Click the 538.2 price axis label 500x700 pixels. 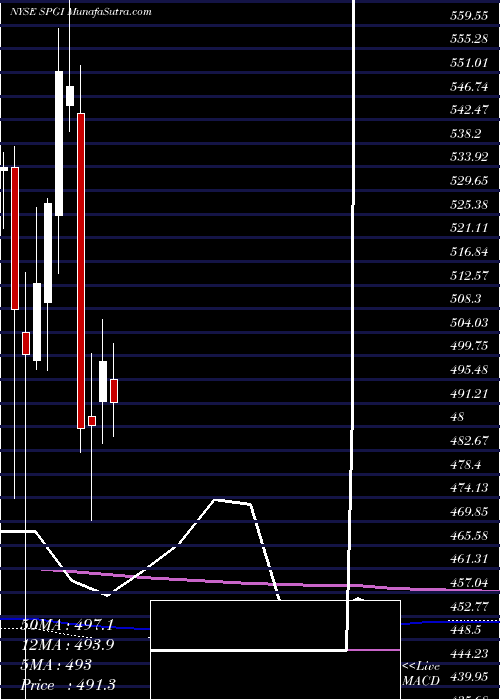click(465, 135)
